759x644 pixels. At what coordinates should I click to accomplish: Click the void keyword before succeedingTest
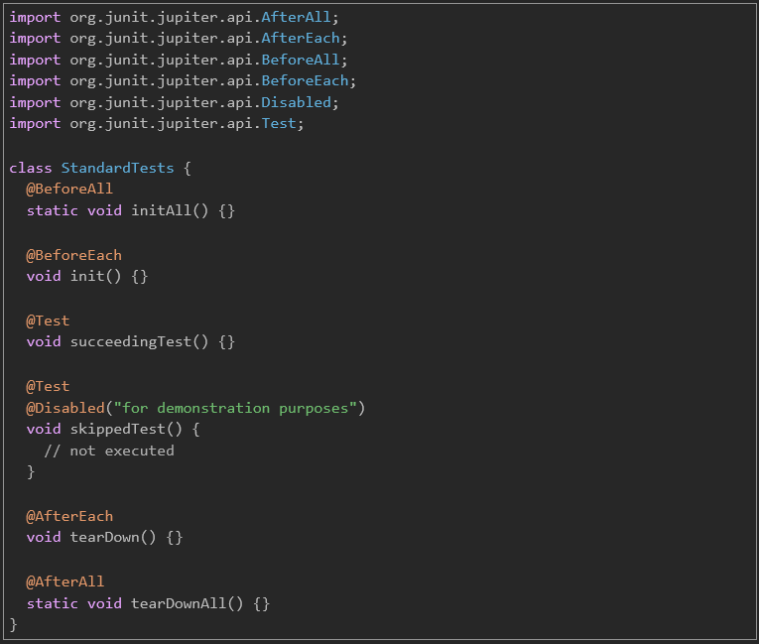tap(44, 342)
